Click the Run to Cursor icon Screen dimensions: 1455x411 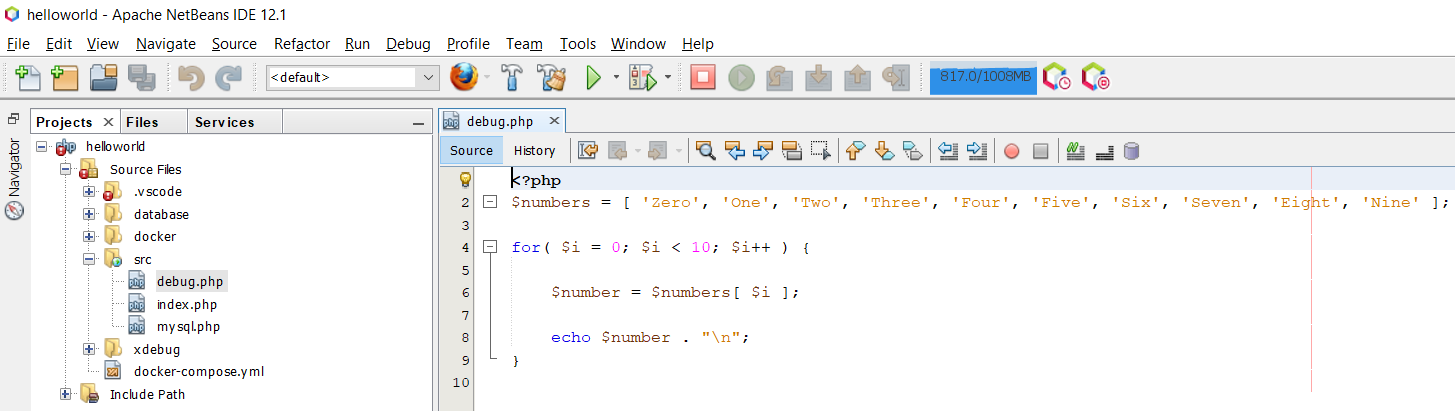click(x=895, y=77)
